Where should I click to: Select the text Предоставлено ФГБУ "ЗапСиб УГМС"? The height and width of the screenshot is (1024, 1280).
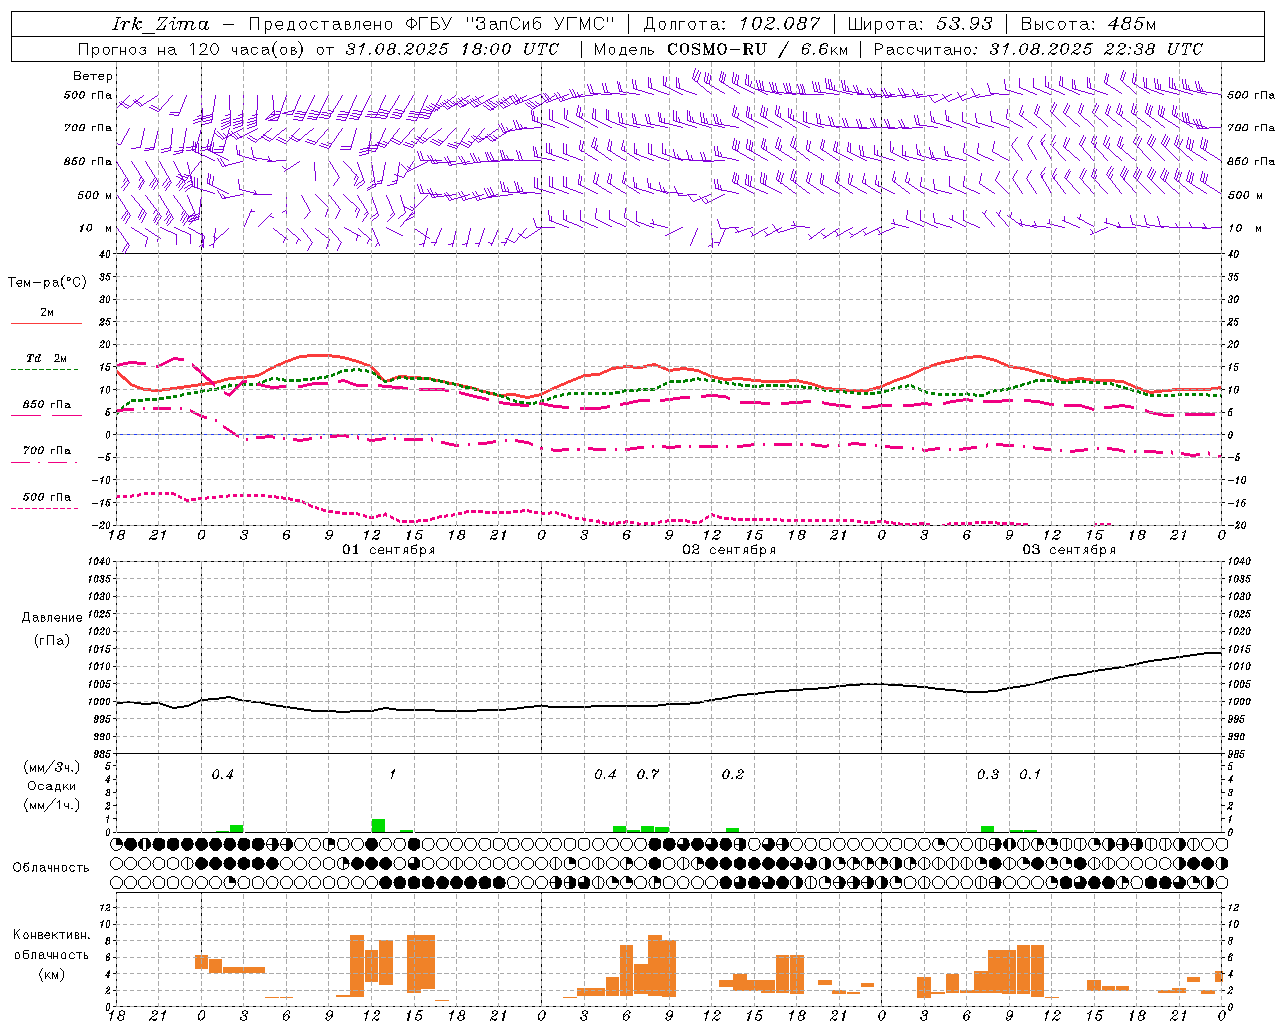tap(431, 23)
